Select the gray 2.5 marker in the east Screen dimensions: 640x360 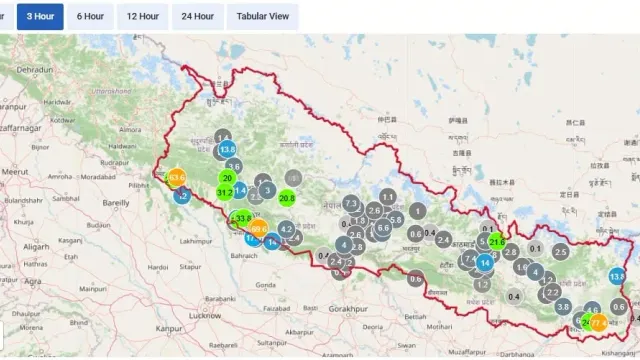pos(561,252)
